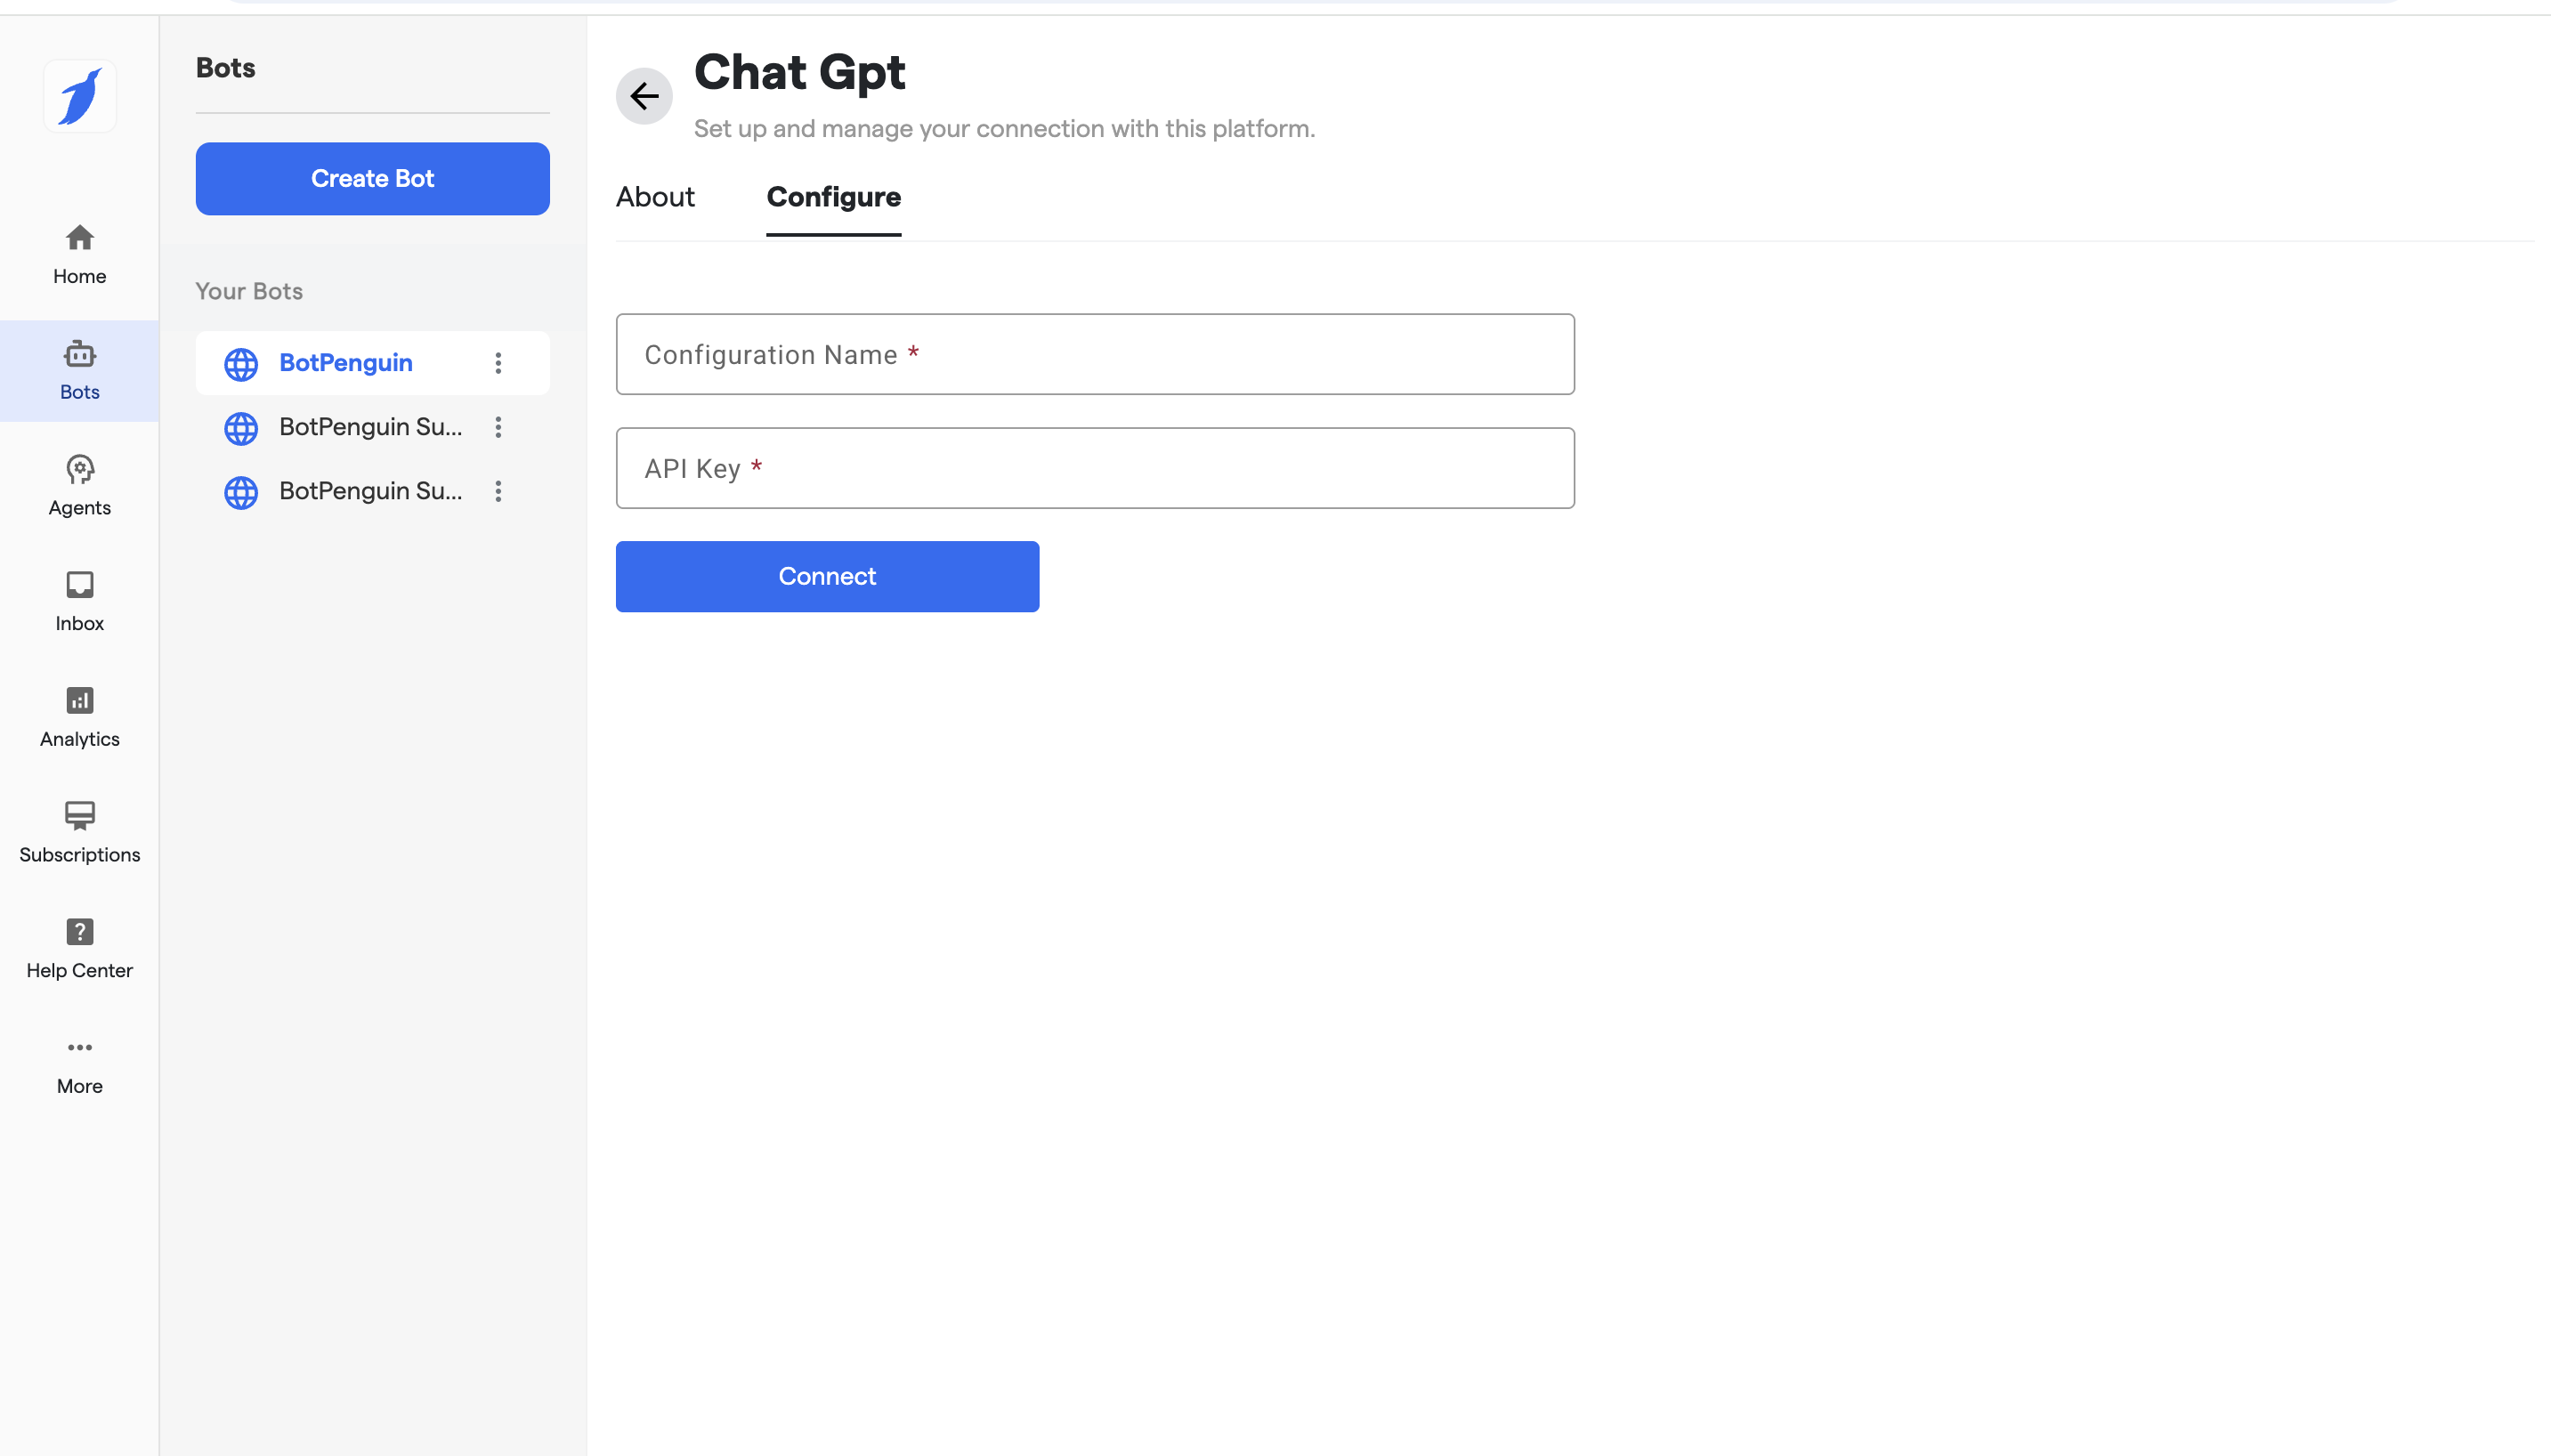The width and height of the screenshot is (2551, 1456).
Task: Go to Home in sidebar
Action: coord(80,254)
